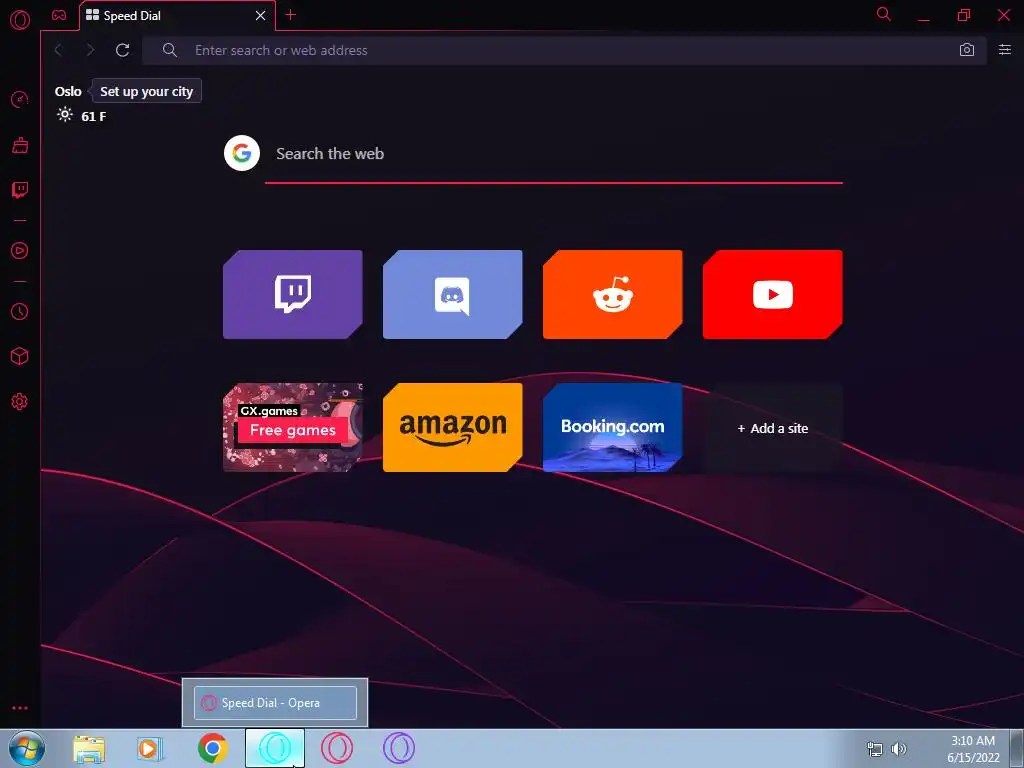Viewport: 1024px width, 768px height.
Task: Click the 61 F temperature reading
Action: [x=93, y=116]
